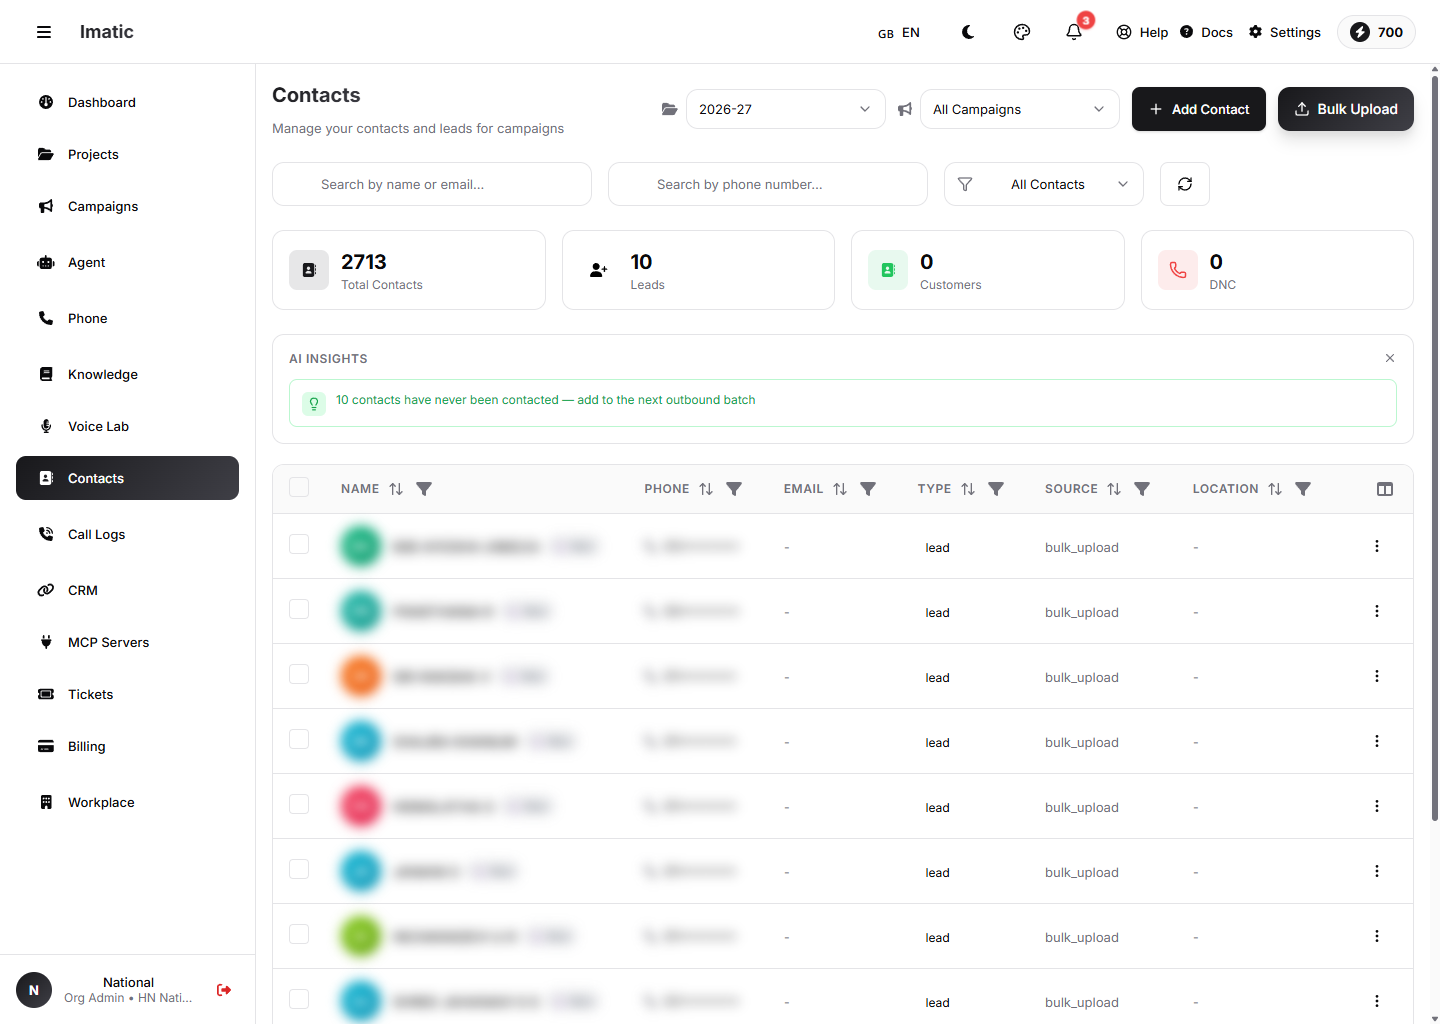Open the theme palette icon
This screenshot has width=1440, height=1024.
click(x=1022, y=32)
